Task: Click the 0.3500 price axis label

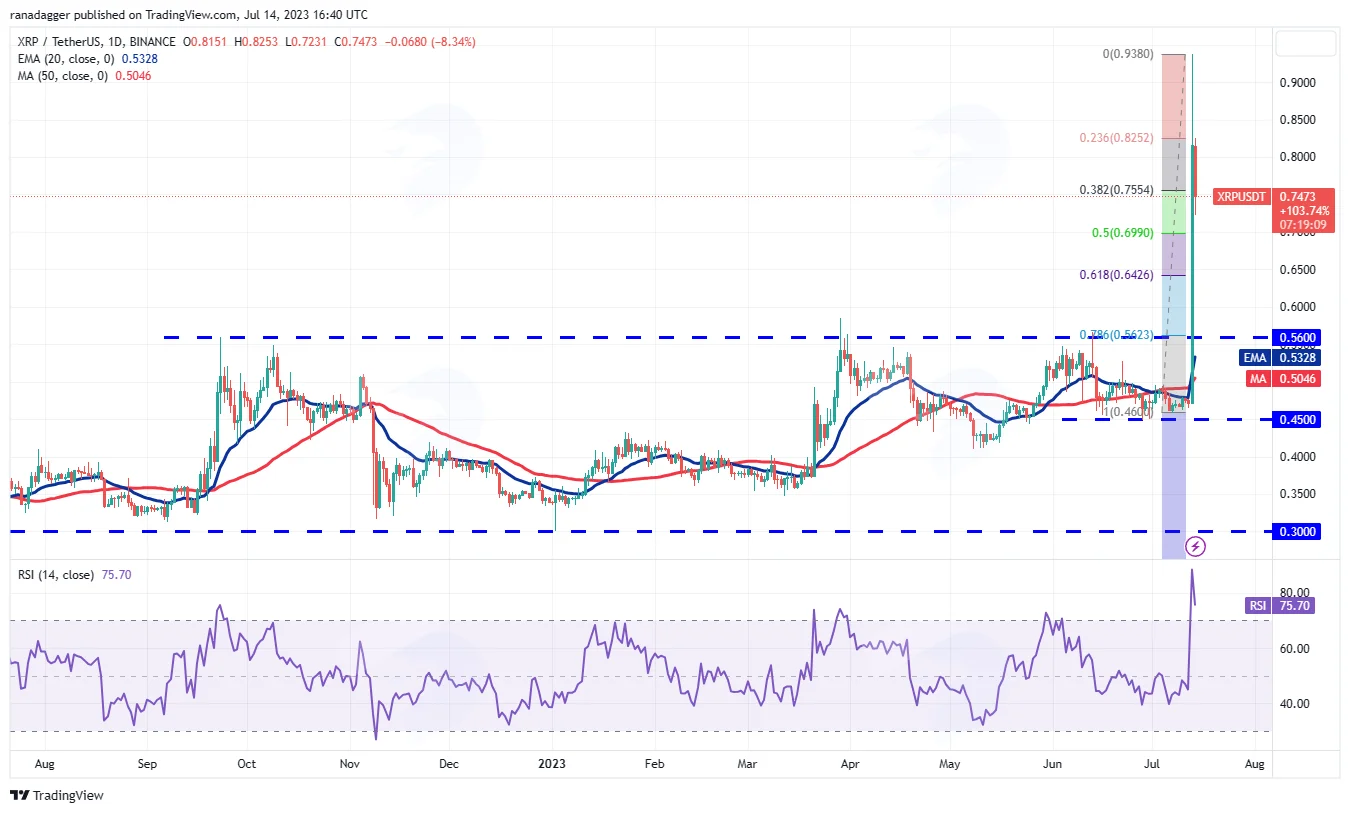Action: pyautogui.click(x=1300, y=494)
